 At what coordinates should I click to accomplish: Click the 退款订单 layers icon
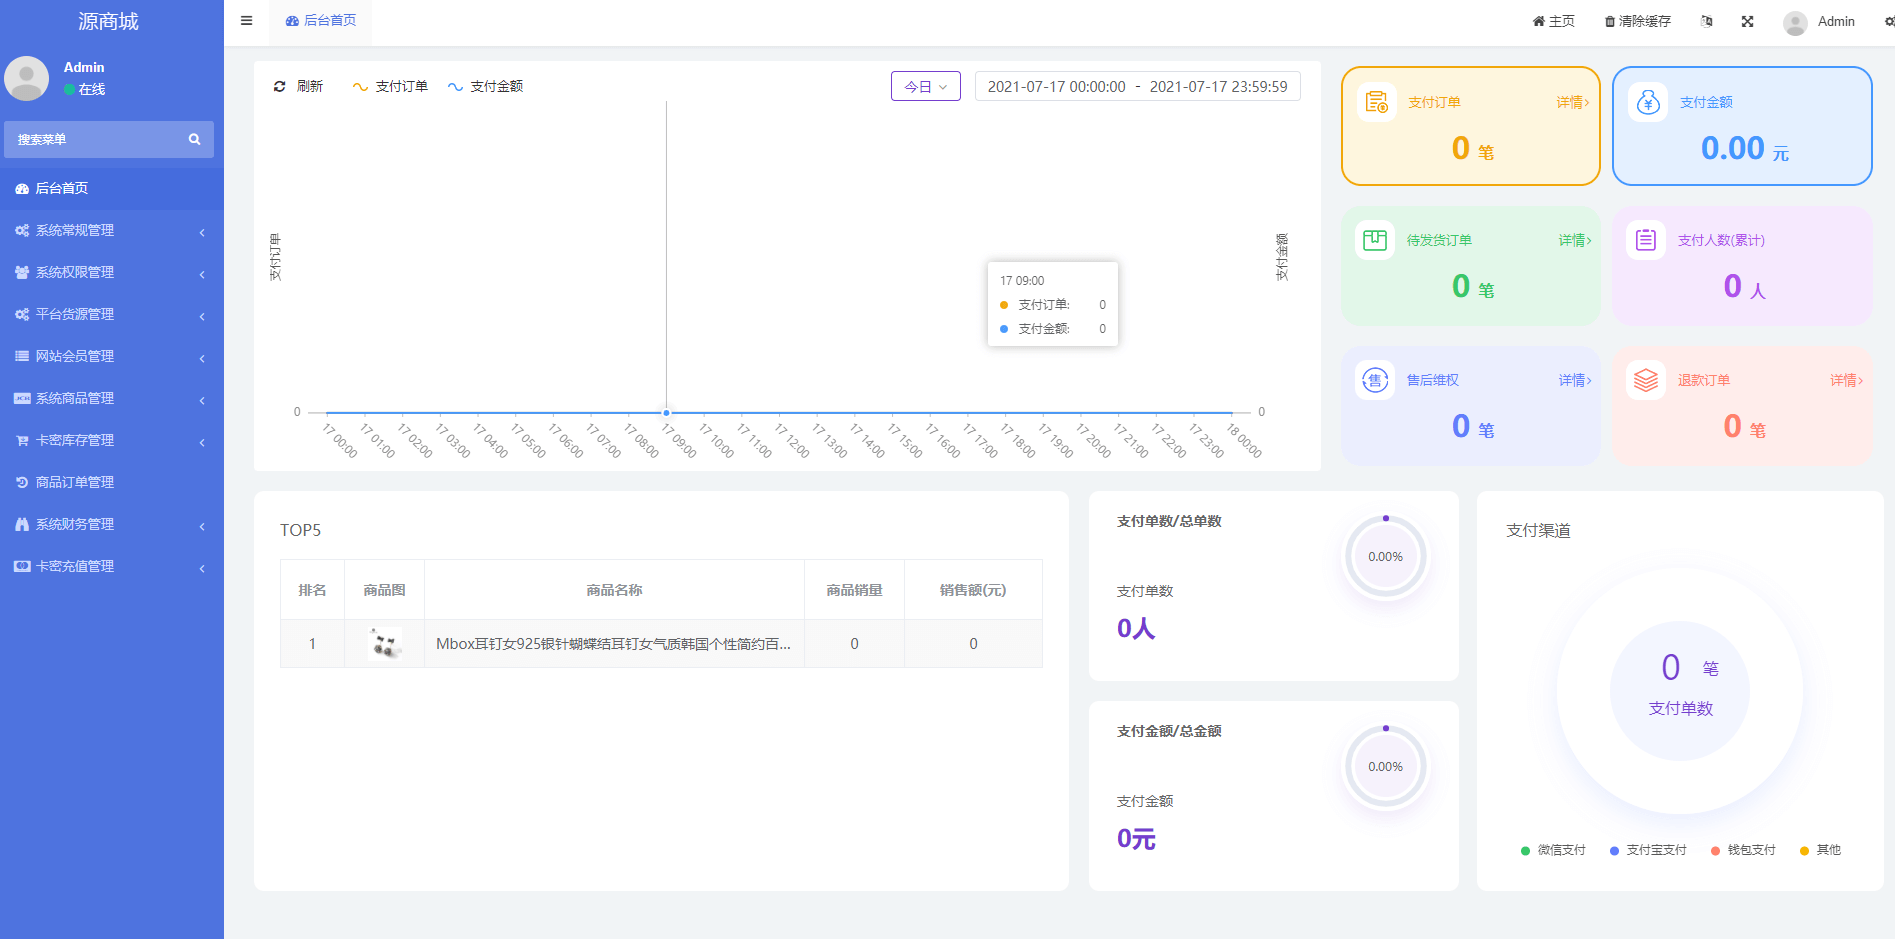click(1645, 380)
